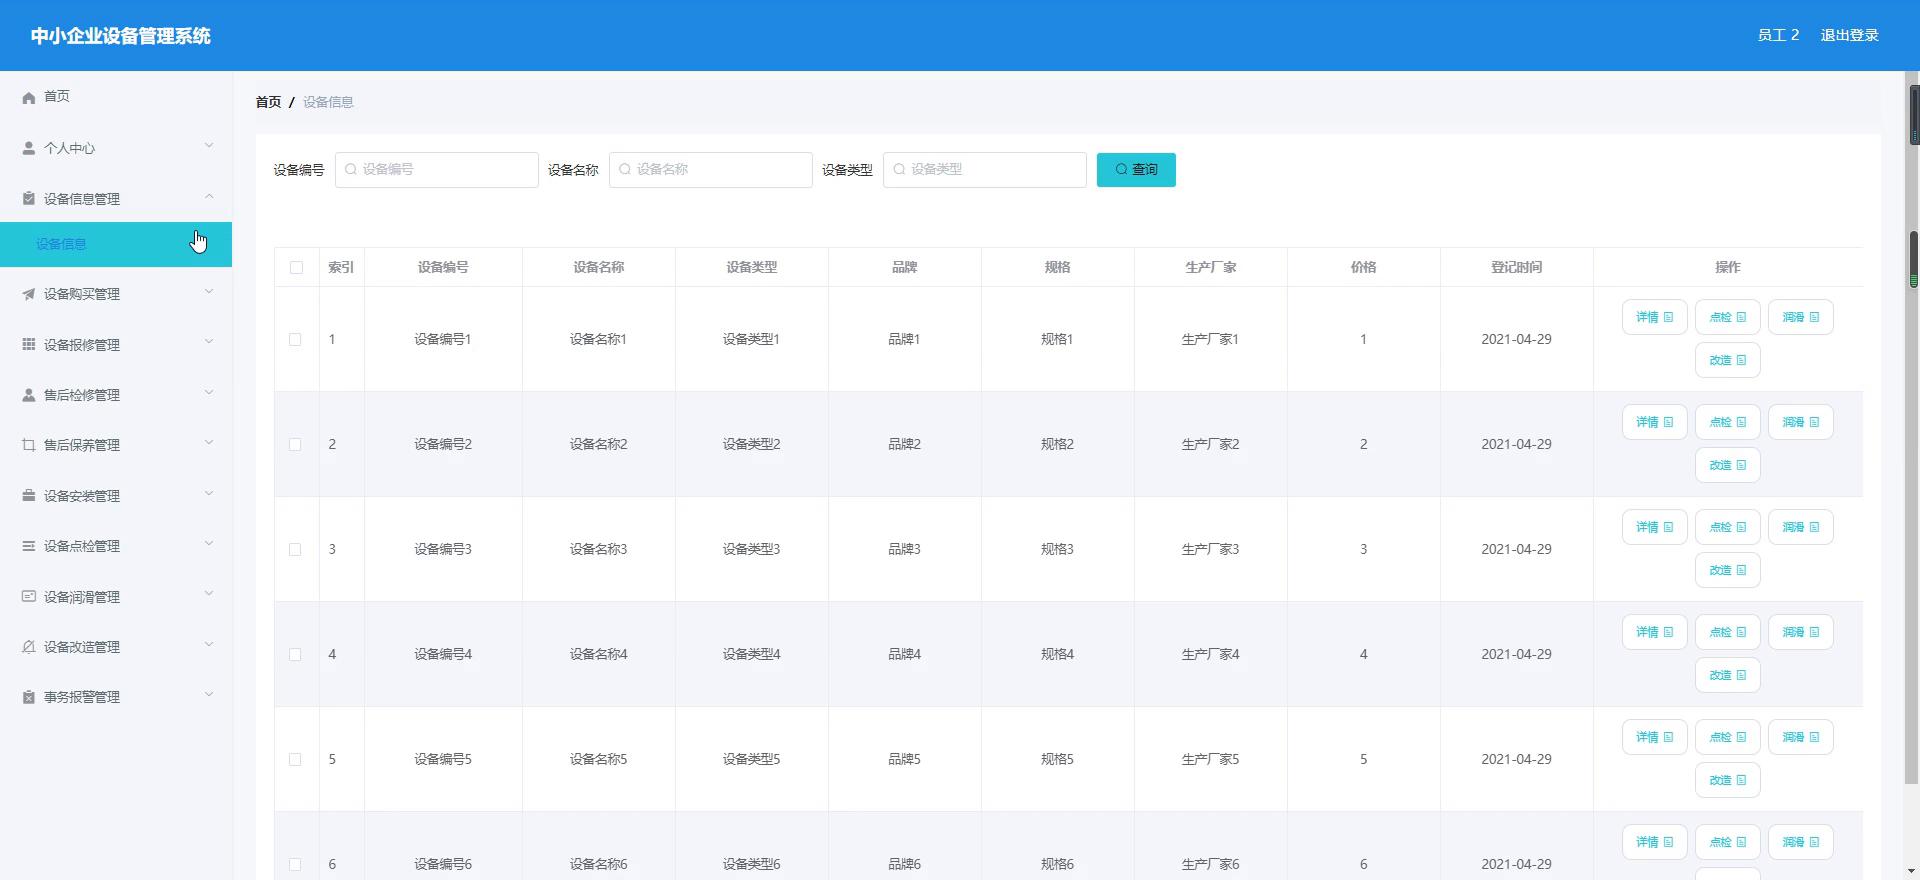The height and width of the screenshot is (880, 1920).
Task: Select the checkbox for row 设备编号3
Action: [295, 550]
